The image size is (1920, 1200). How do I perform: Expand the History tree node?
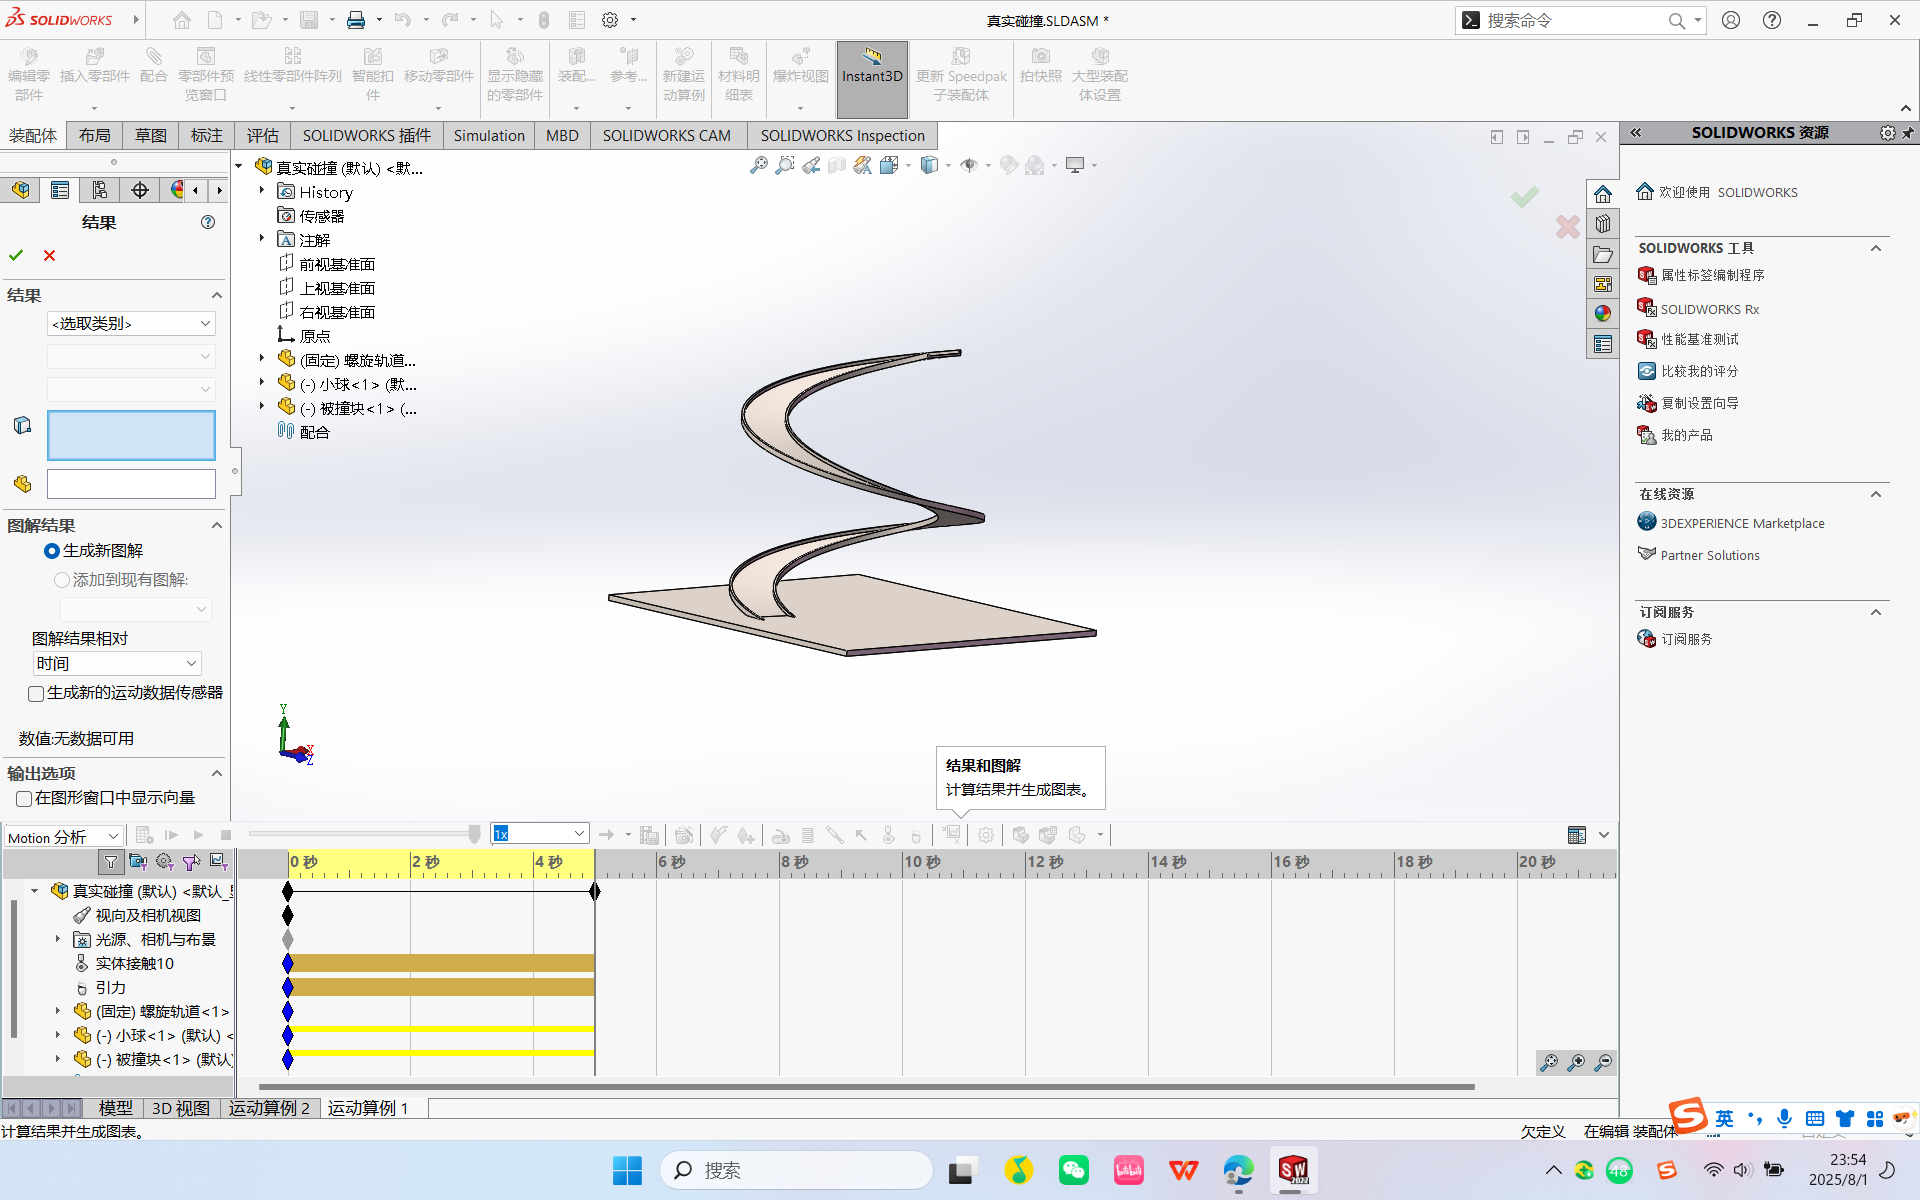click(x=262, y=191)
